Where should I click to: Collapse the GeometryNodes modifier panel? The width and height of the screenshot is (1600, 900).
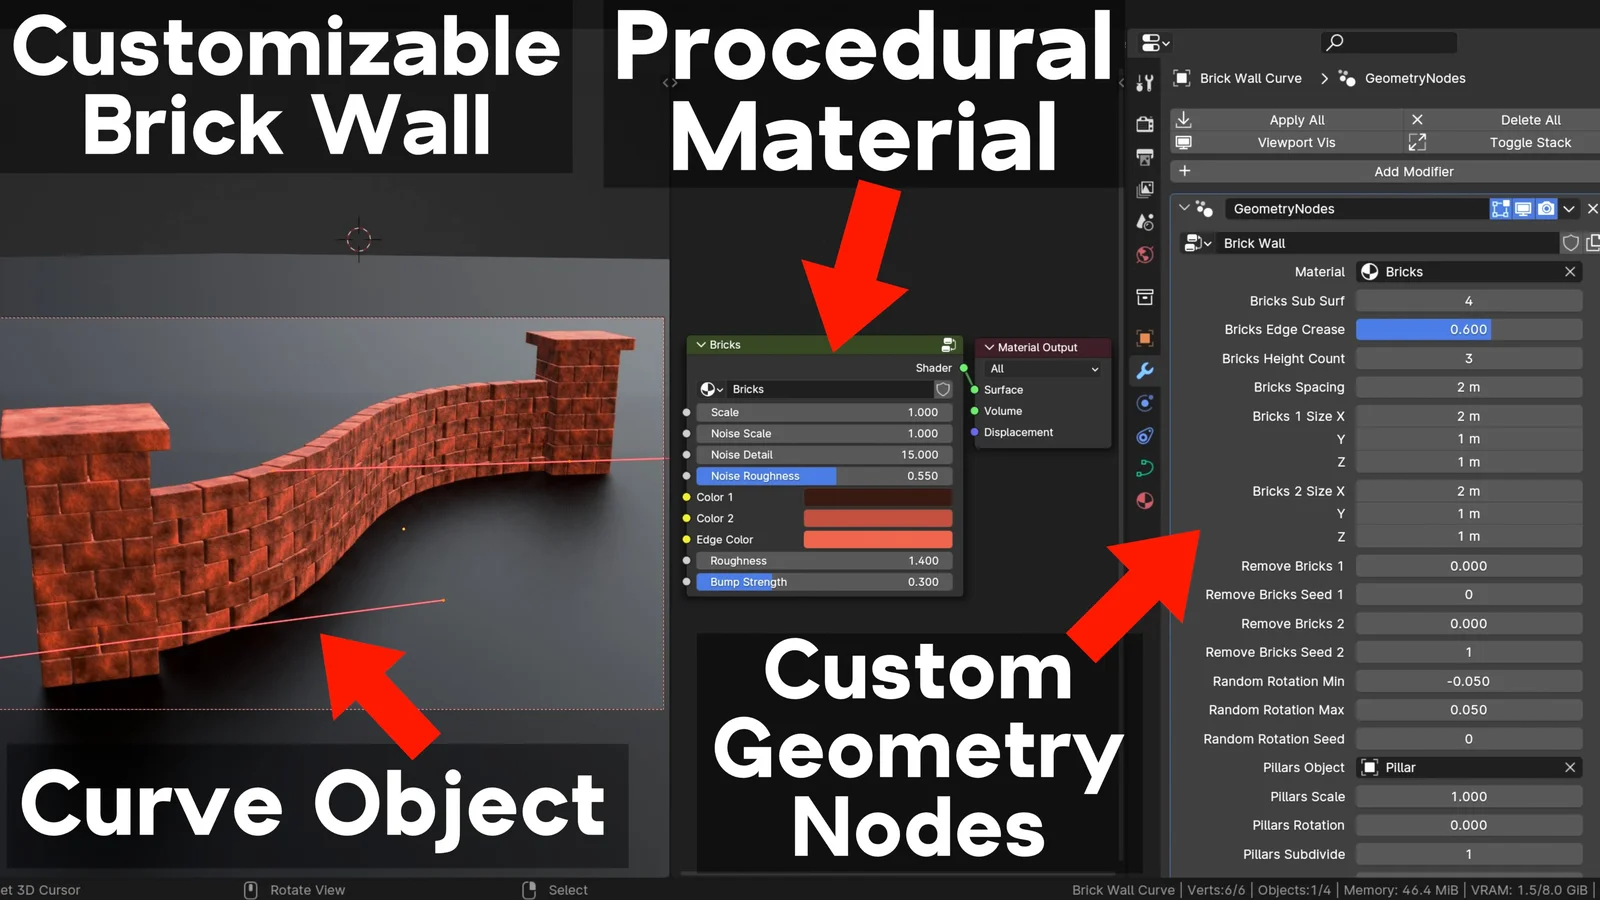tap(1184, 208)
